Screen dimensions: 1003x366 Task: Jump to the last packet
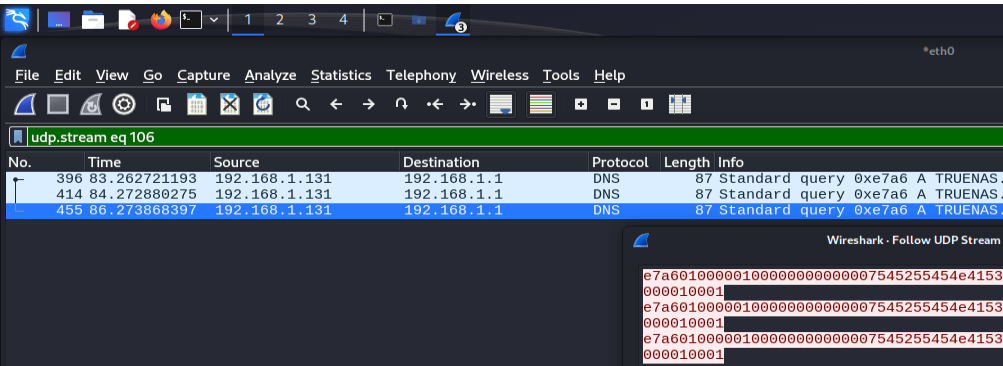(468, 104)
